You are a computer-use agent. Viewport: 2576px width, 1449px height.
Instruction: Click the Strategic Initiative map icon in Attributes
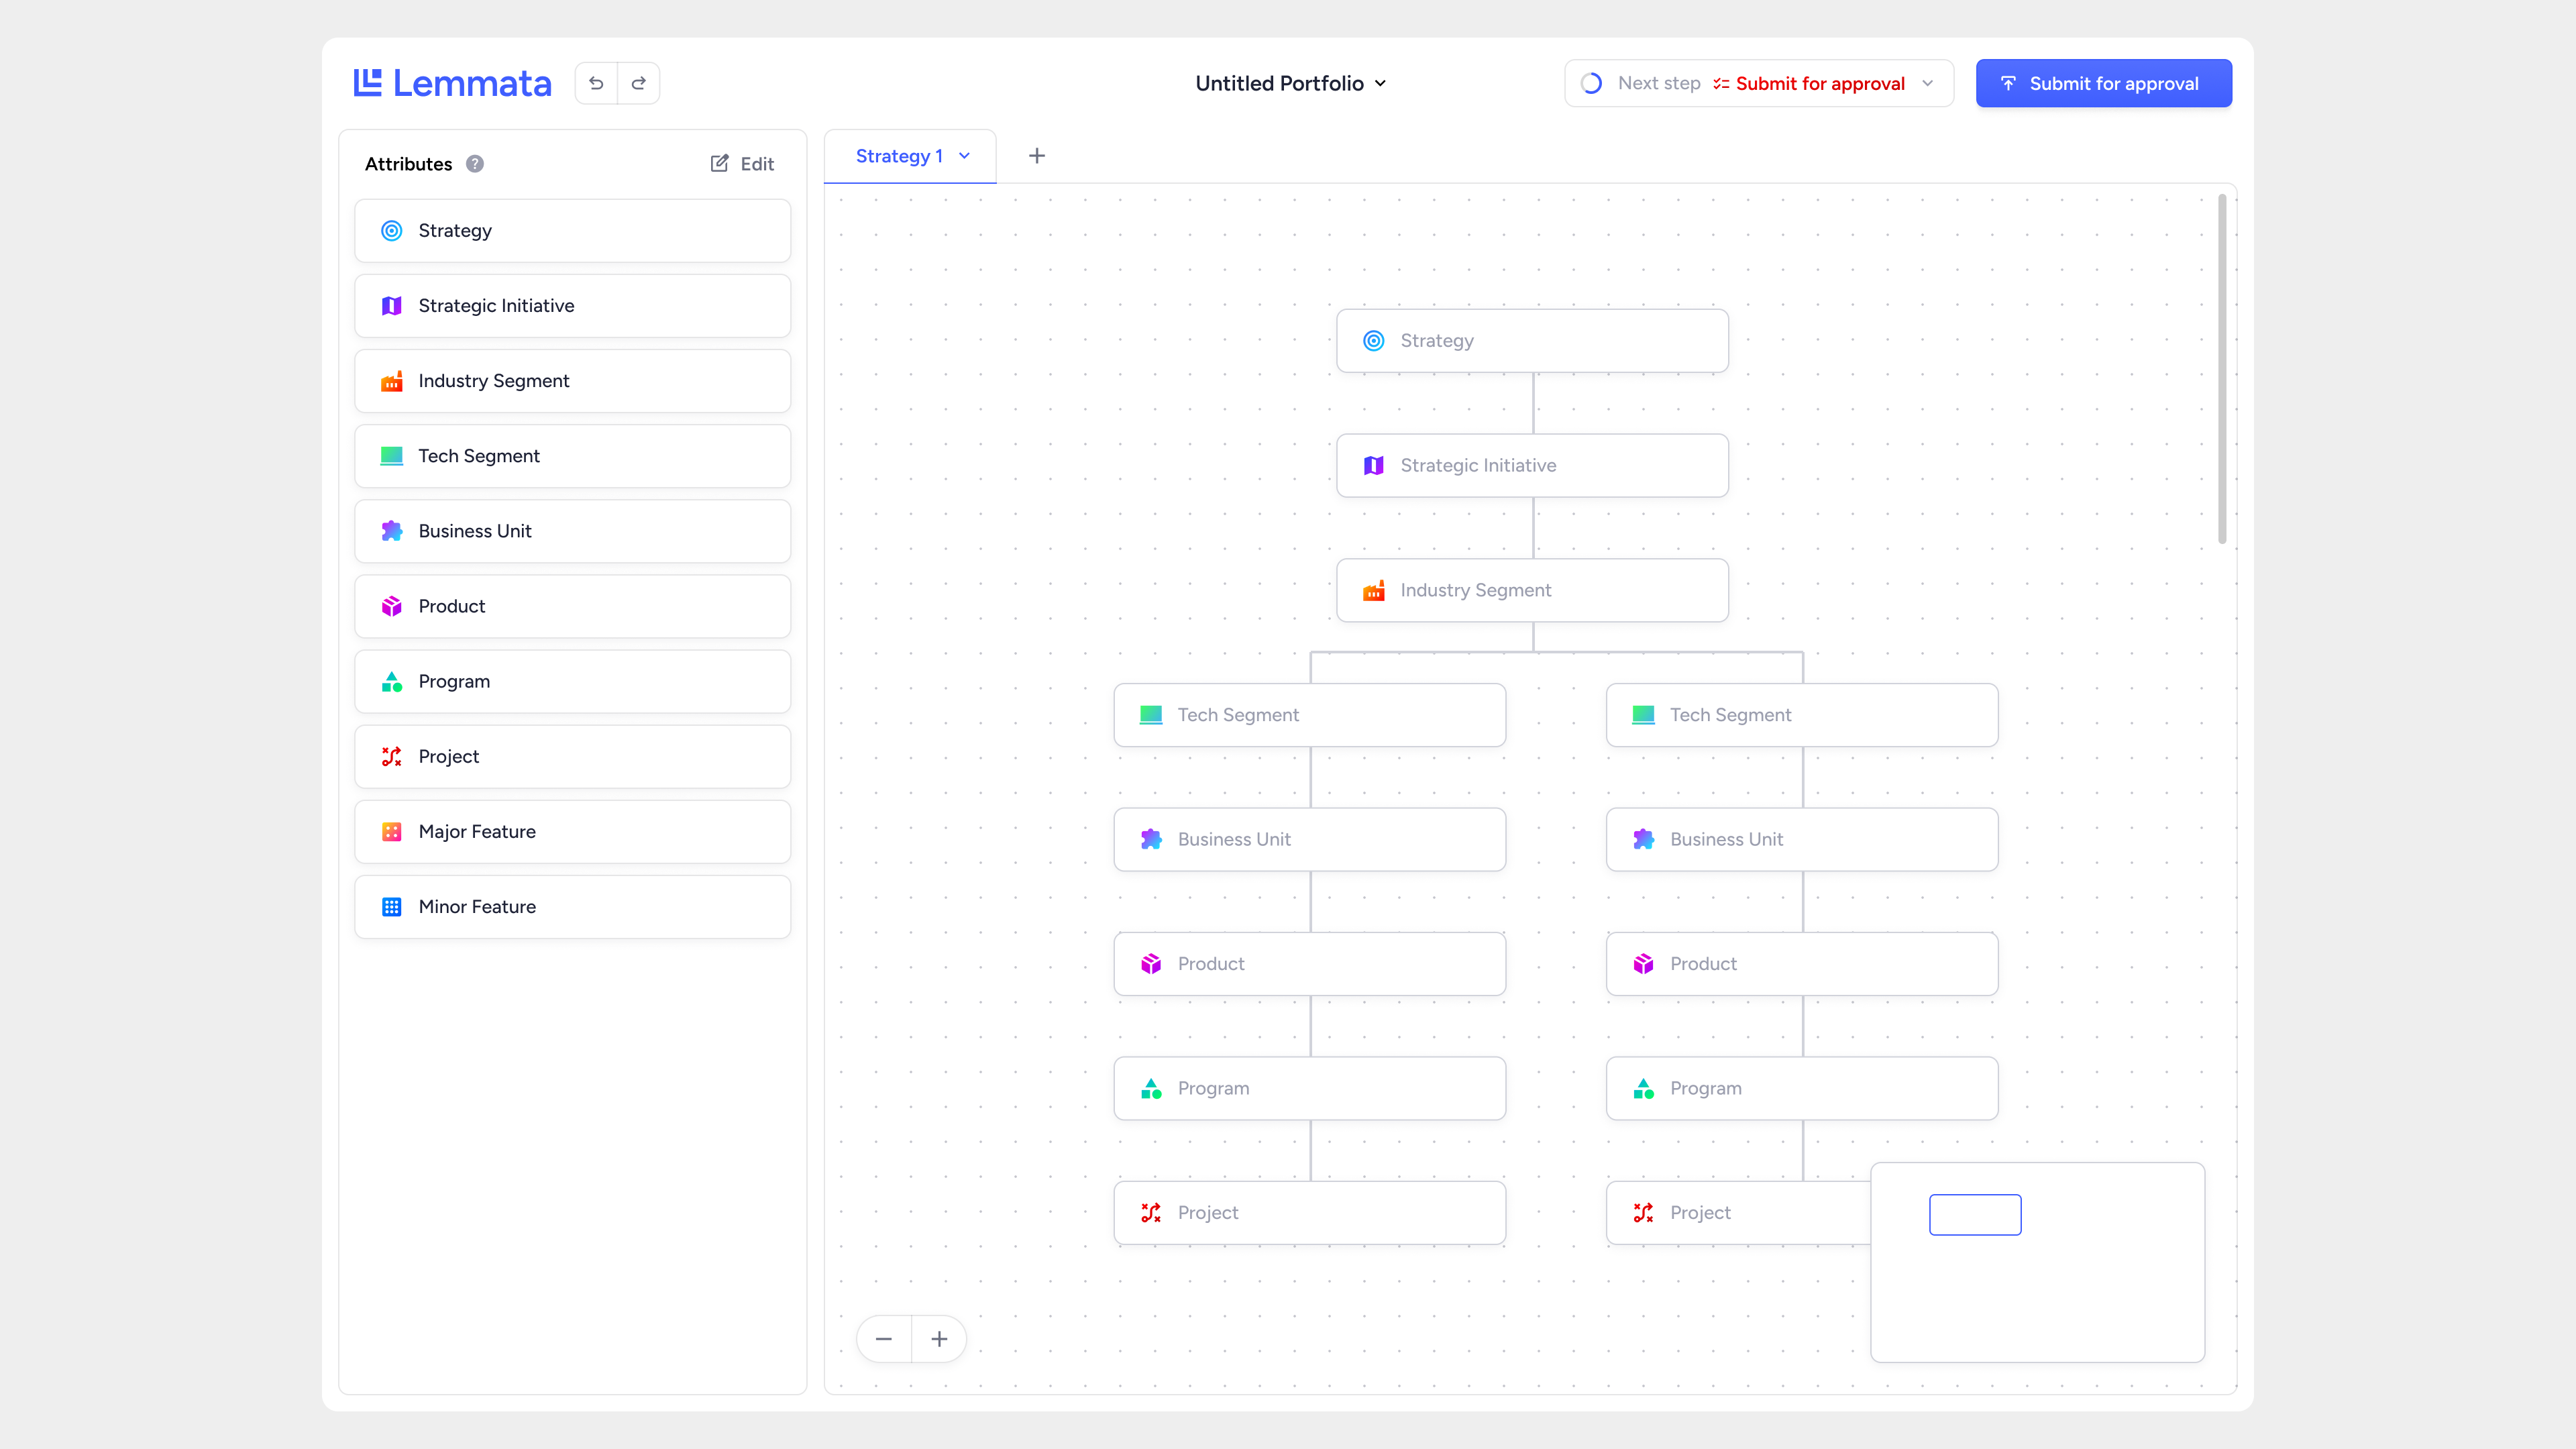(x=392, y=306)
